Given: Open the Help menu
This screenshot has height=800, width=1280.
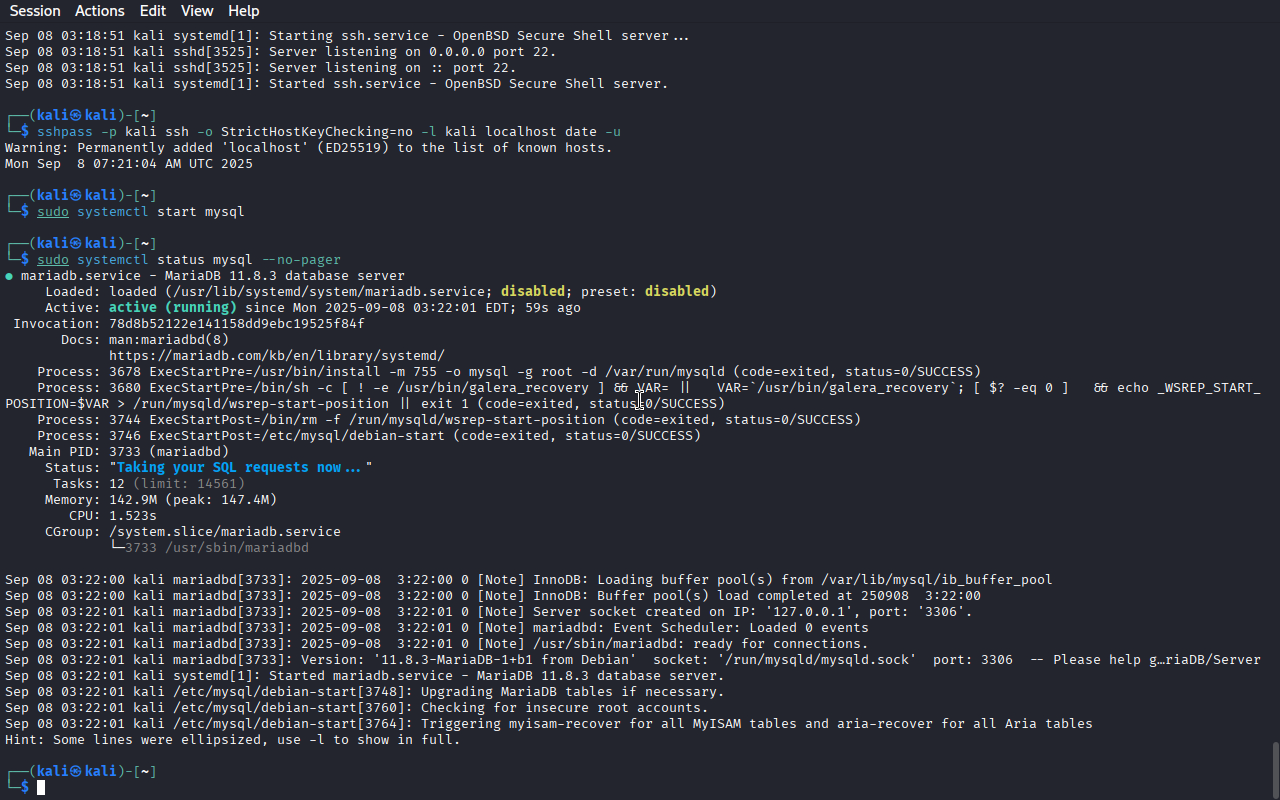Looking at the screenshot, I should (243, 11).
